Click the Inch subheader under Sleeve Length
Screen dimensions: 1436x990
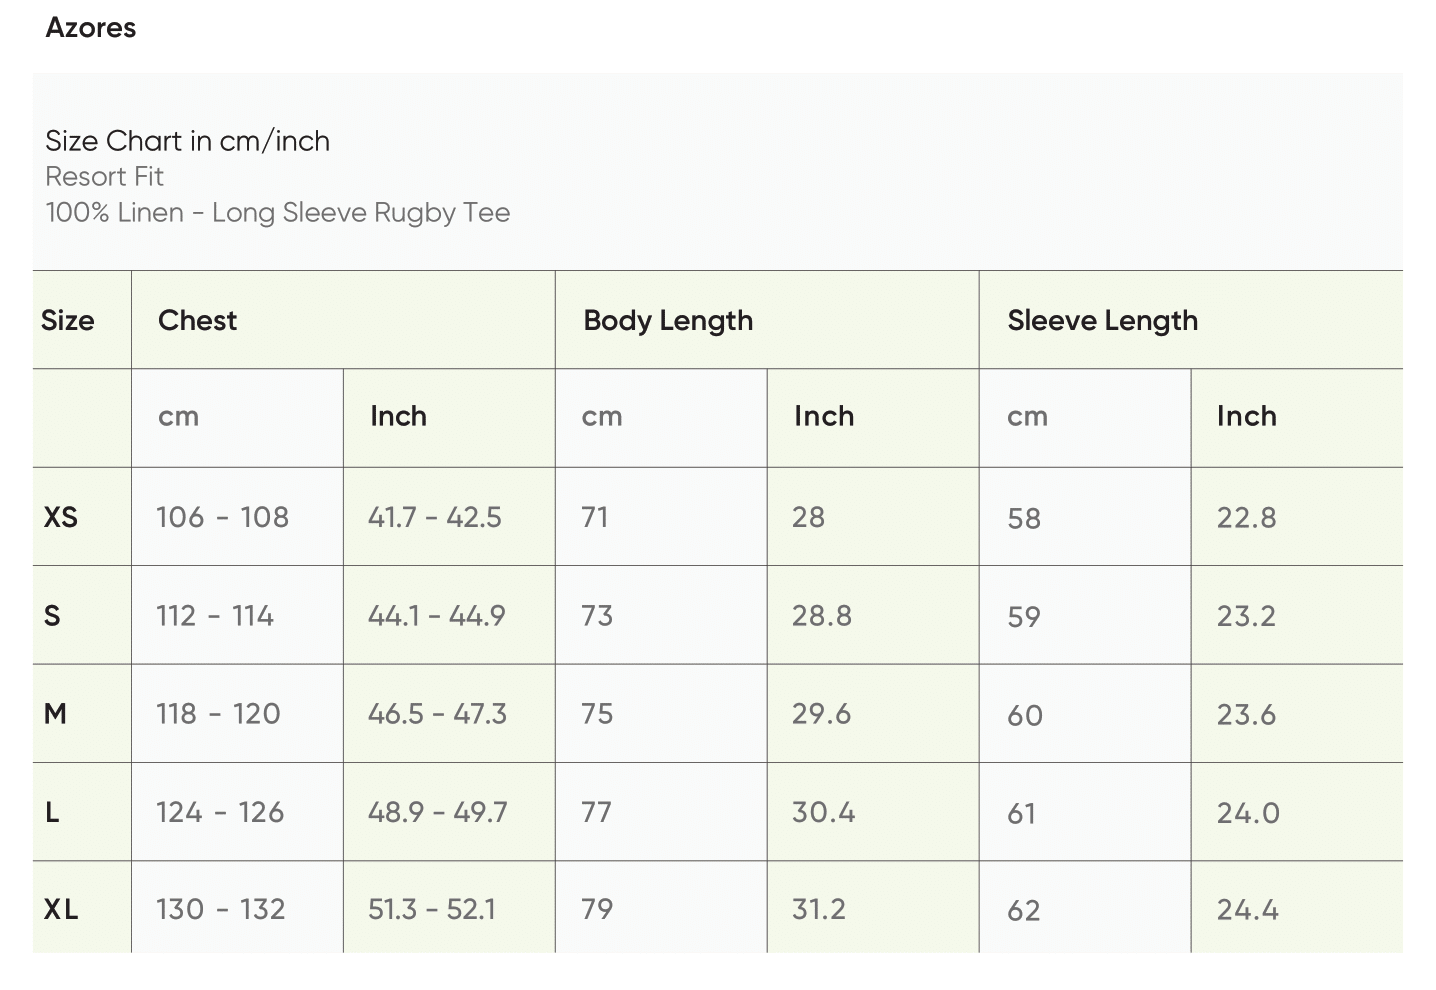[x=1246, y=417]
